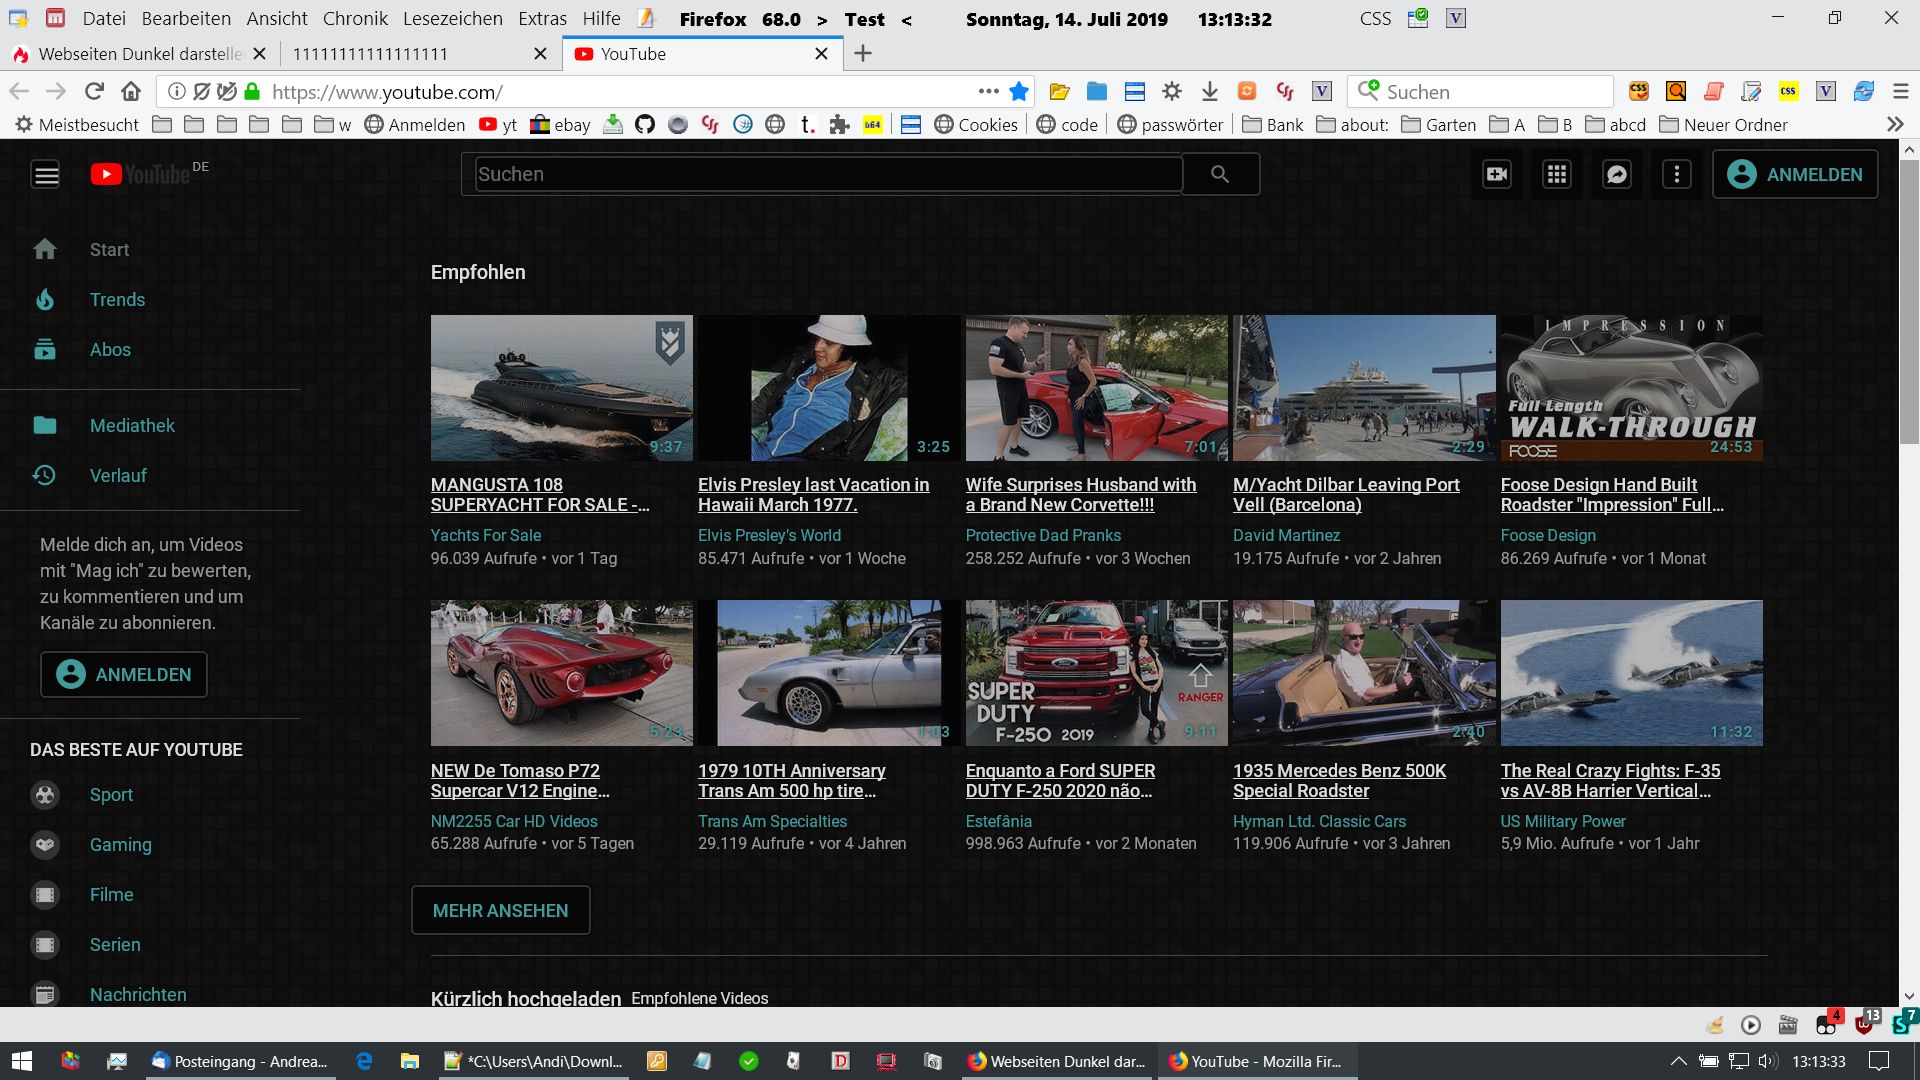Open the Windows Start menu button

point(21,1061)
